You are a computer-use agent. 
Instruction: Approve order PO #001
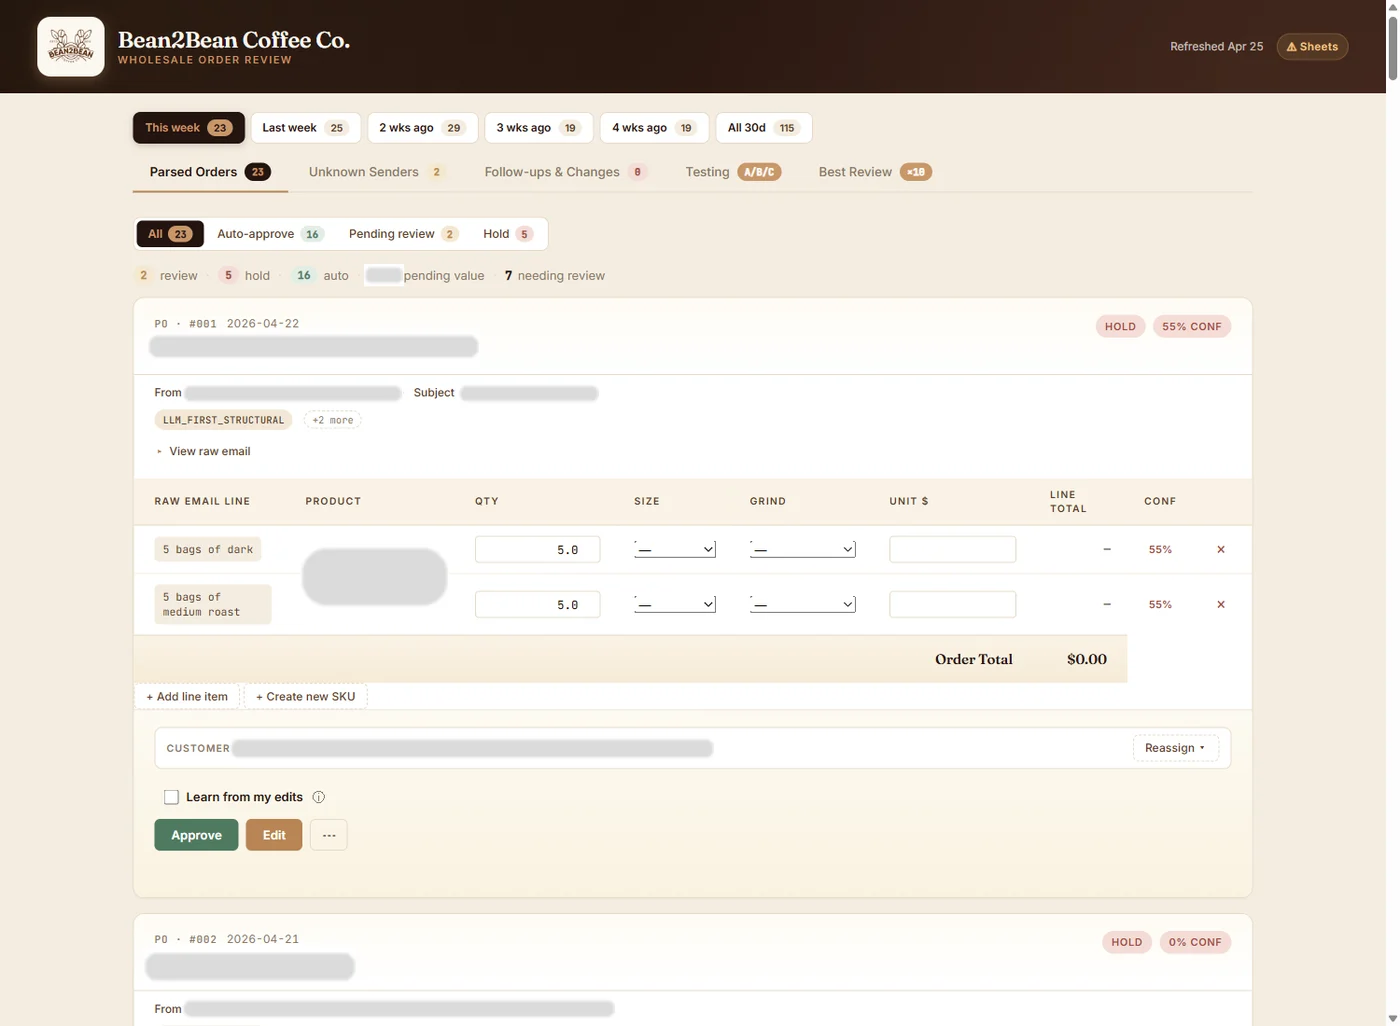(196, 835)
